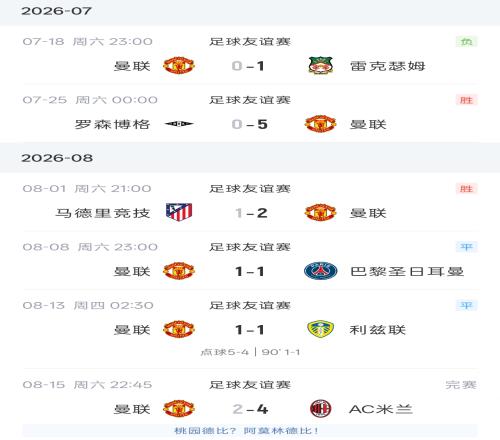Click the Wrexham club crest
Screen dimensions: 500x440
[x=320, y=66]
